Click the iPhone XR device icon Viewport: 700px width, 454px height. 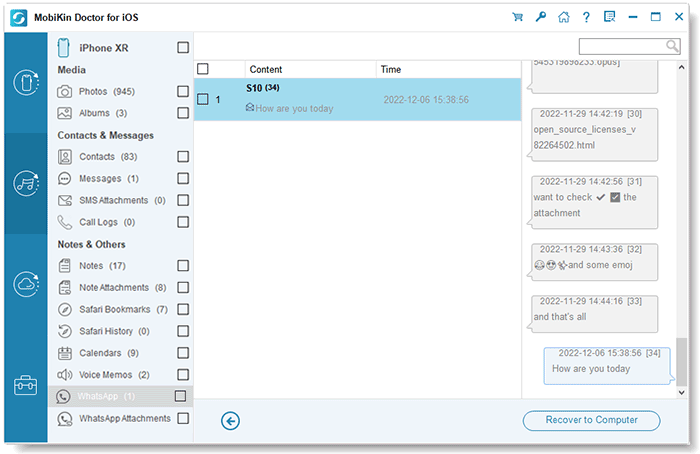pos(63,48)
